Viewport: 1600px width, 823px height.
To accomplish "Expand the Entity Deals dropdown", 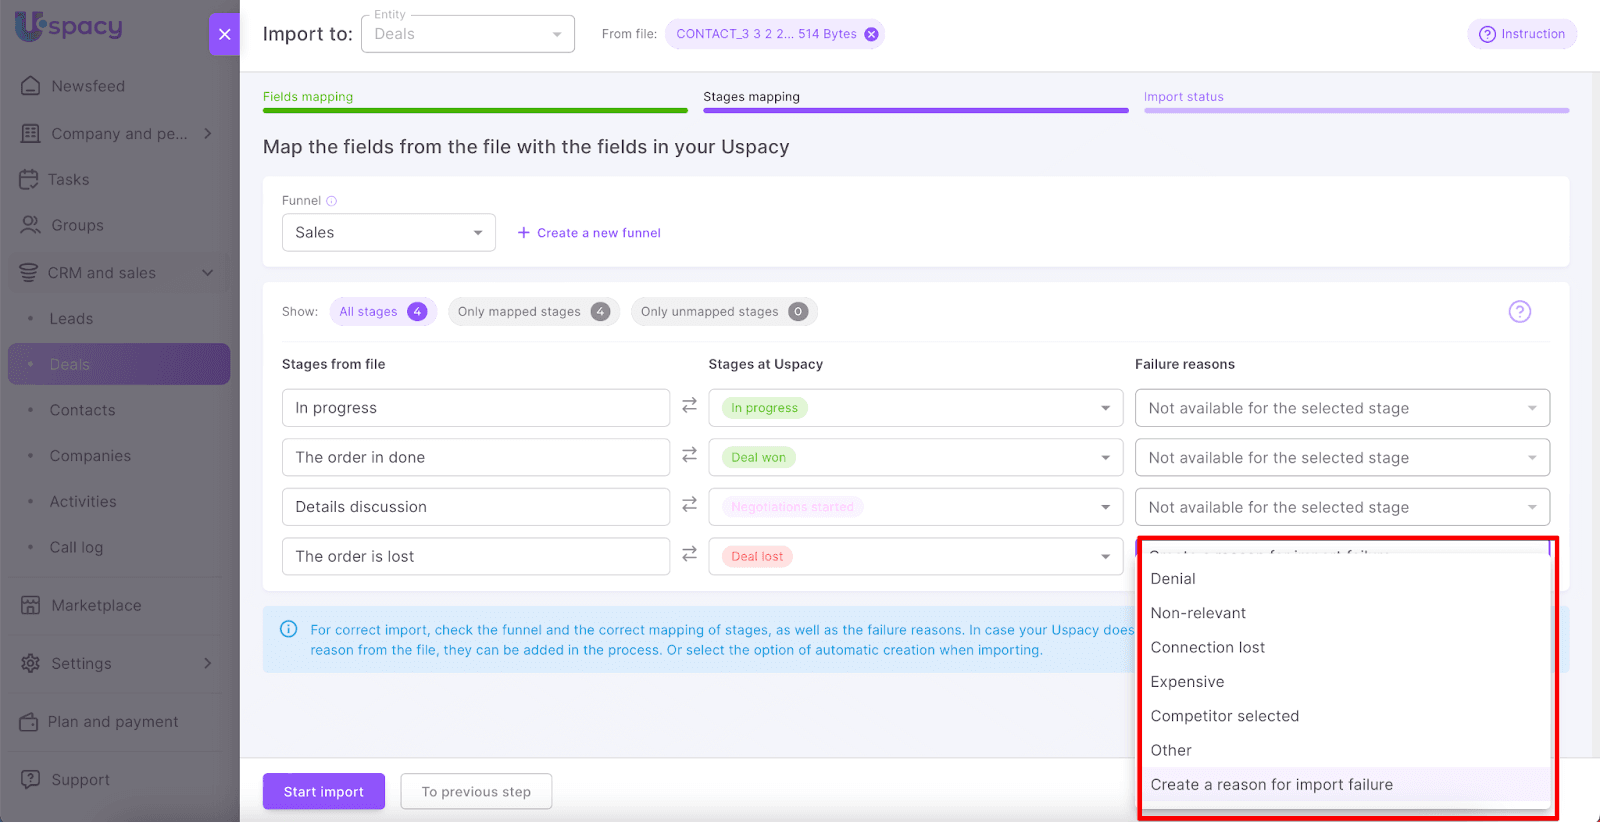I will pyautogui.click(x=467, y=34).
